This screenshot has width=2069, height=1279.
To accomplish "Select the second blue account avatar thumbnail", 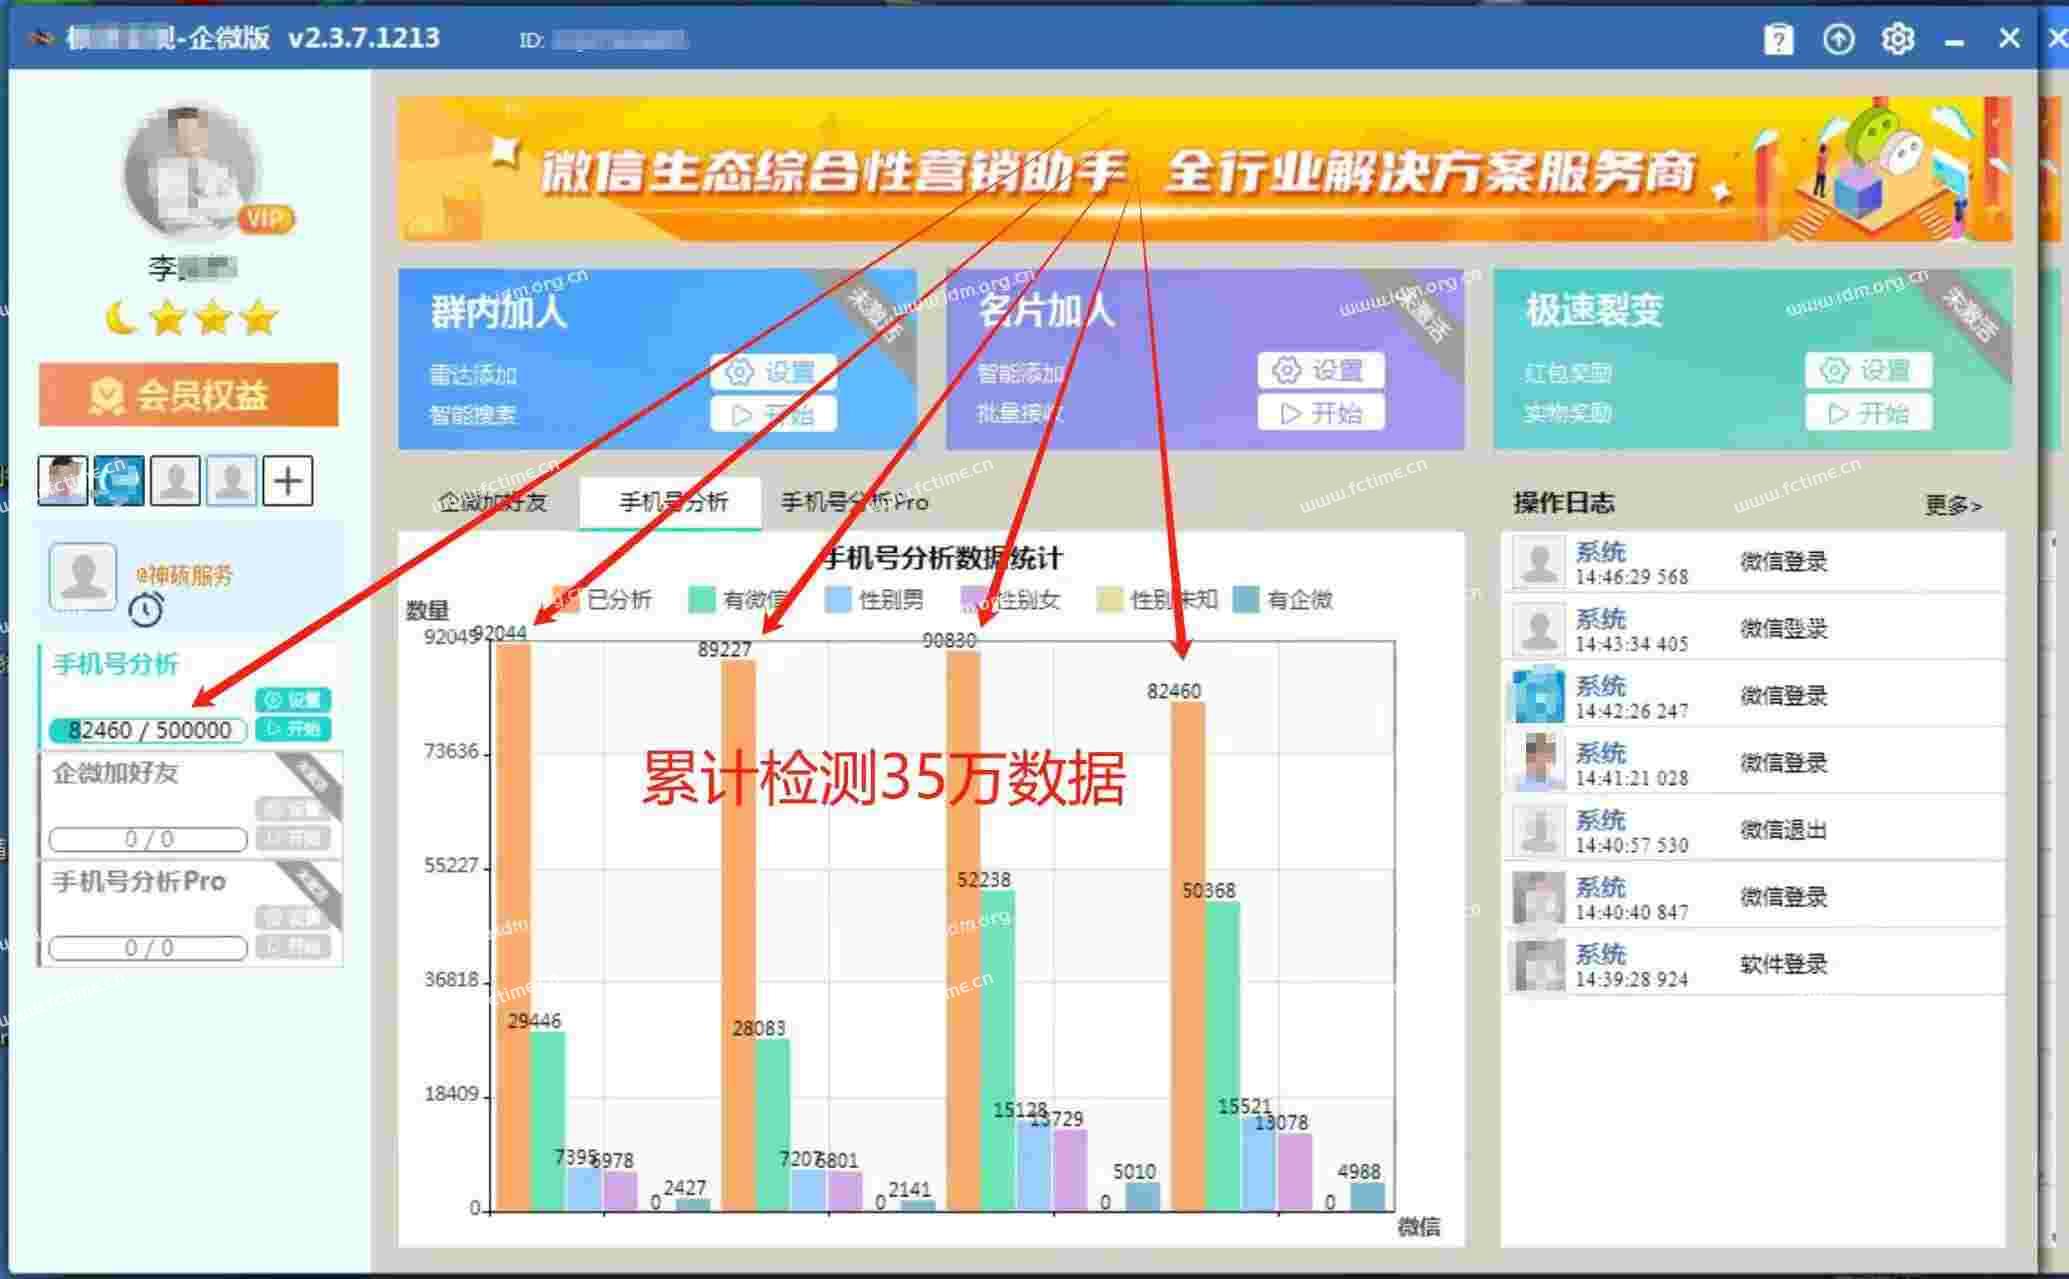I will tap(119, 480).
